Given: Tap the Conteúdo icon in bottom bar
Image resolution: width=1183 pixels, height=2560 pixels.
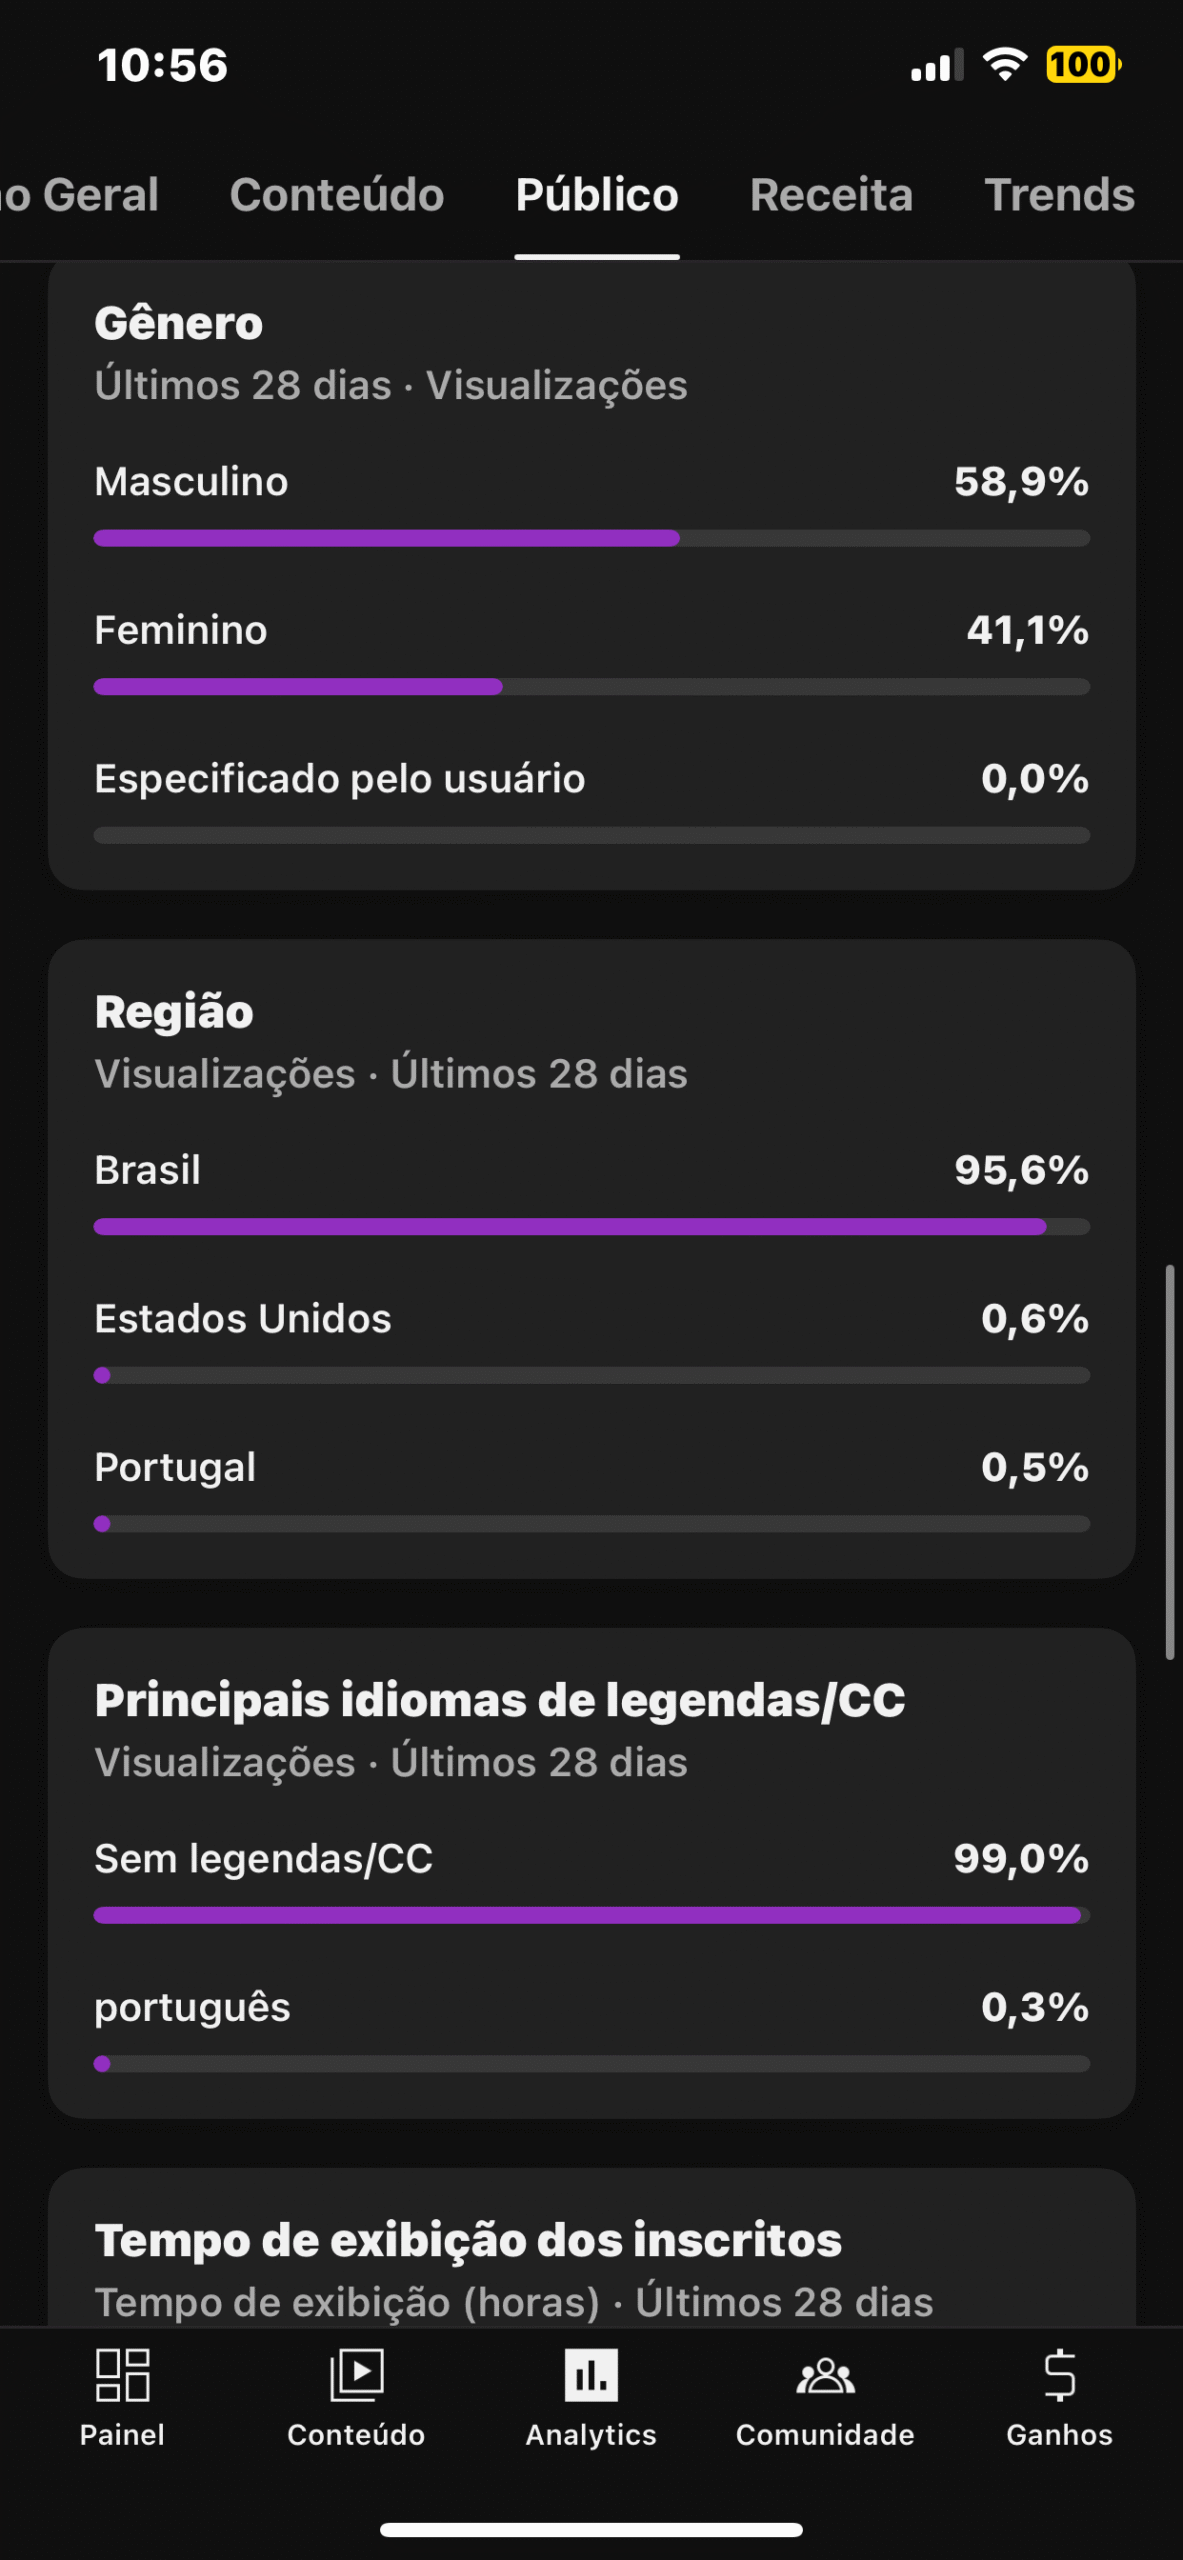Looking at the screenshot, I should click(356, 2375).
